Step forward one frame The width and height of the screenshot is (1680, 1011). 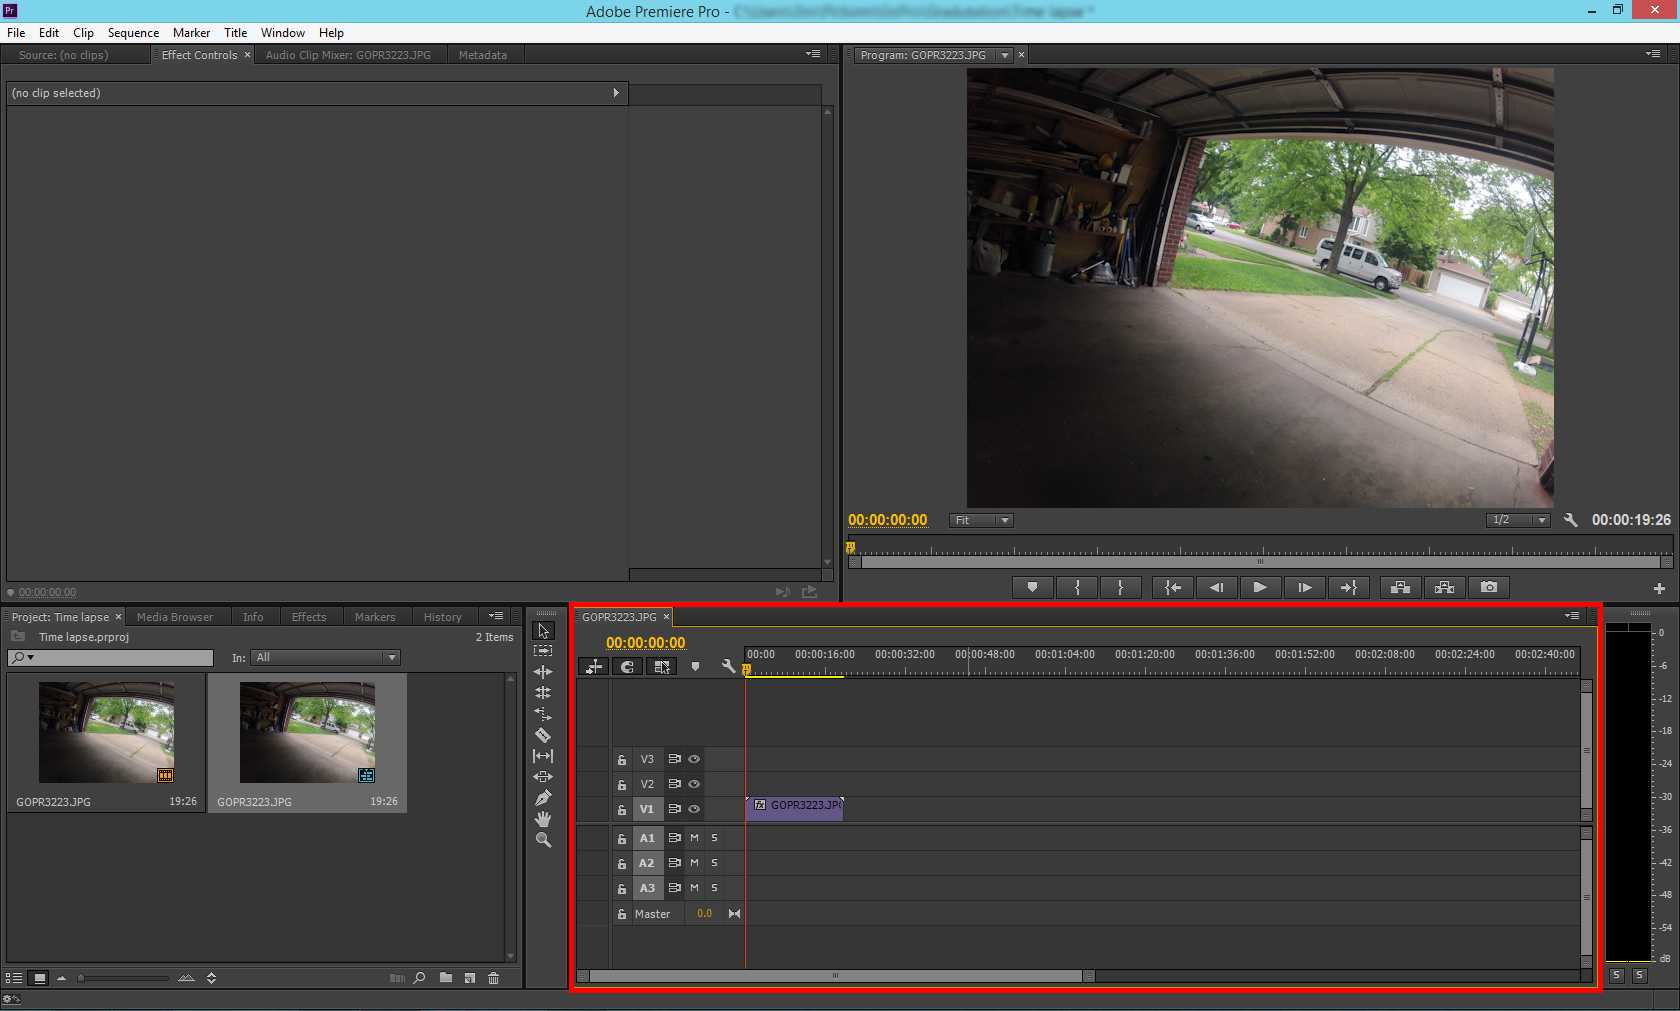coord(1304,587)
